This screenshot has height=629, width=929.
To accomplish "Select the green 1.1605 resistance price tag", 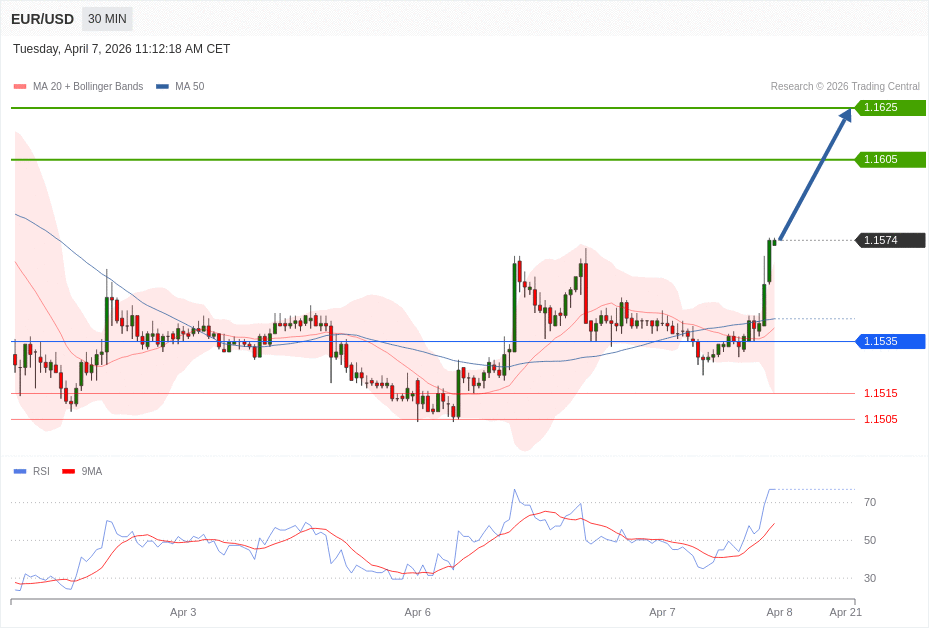I will pyautogui.click(x=890, y=160).
